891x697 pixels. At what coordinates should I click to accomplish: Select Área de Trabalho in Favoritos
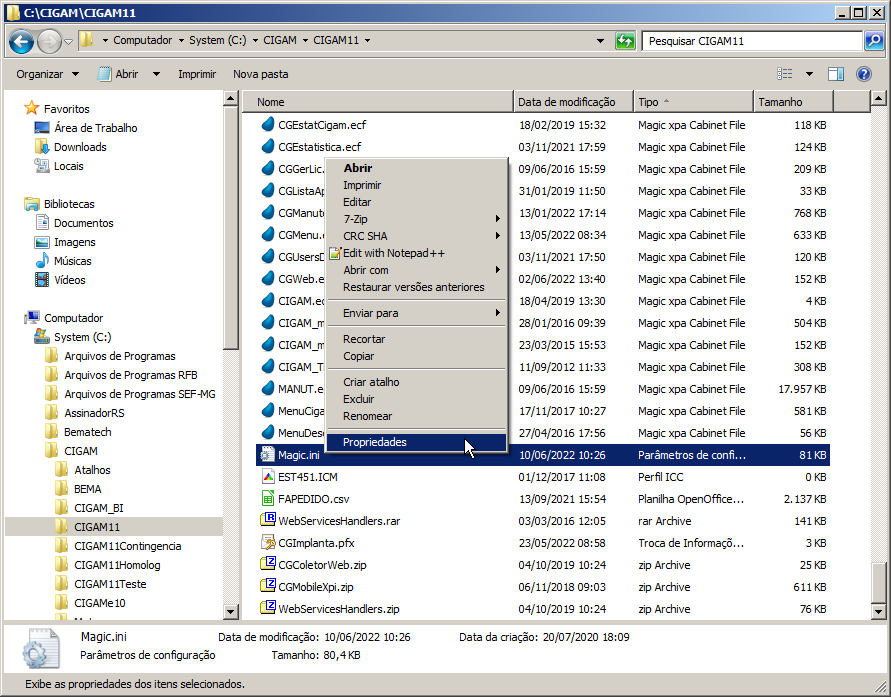95,128
